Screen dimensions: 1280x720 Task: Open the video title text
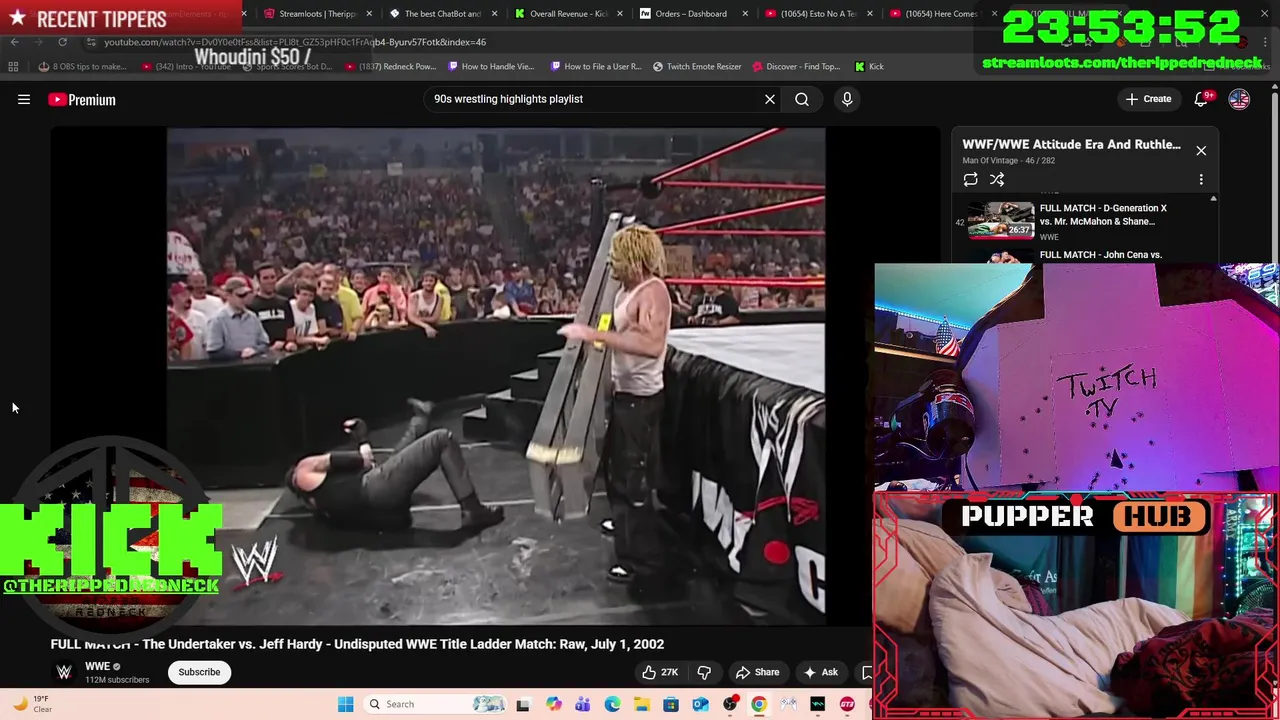[x=357, y=644]
